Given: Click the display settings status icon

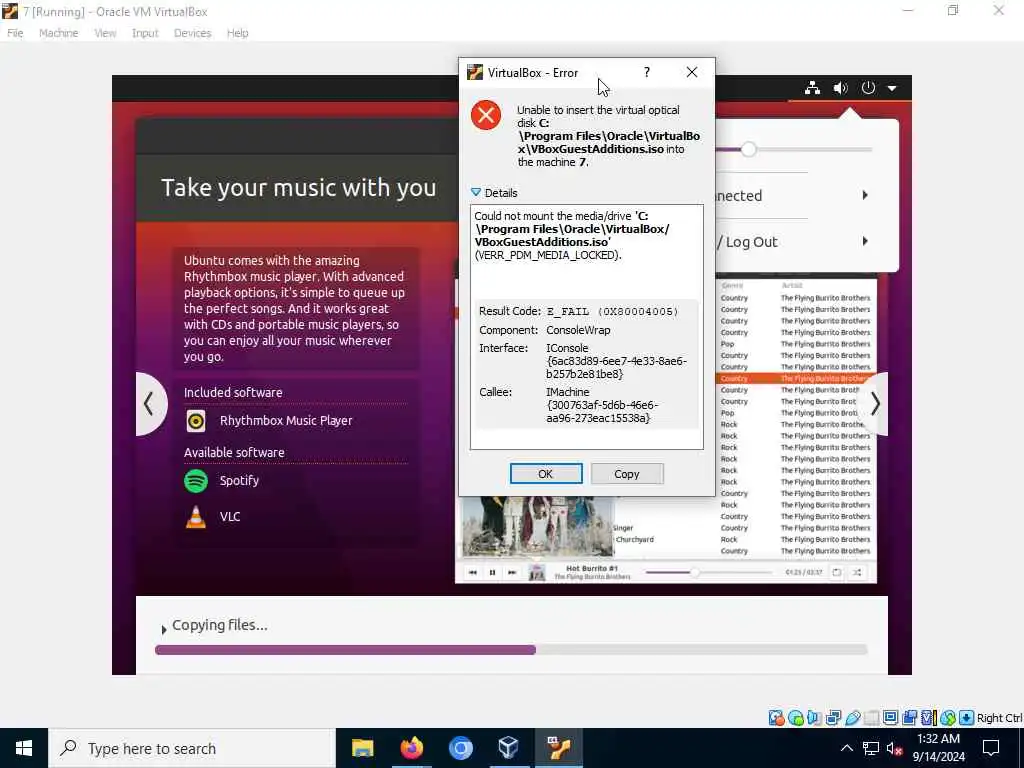Looking at the screenshot, I should [x=890, y=718].
